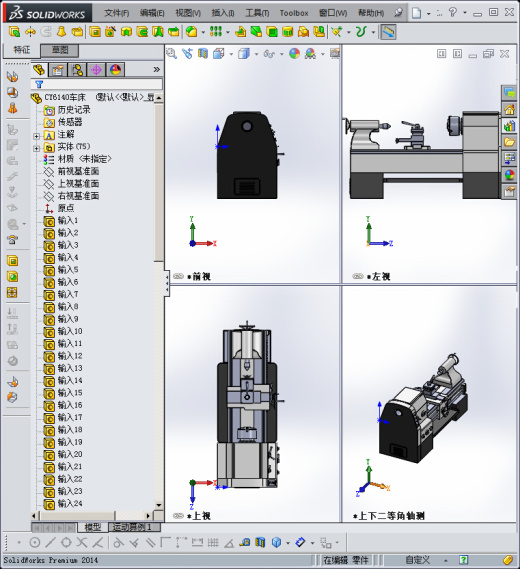Select the Rib feature icon

click(x=240, y=32)
